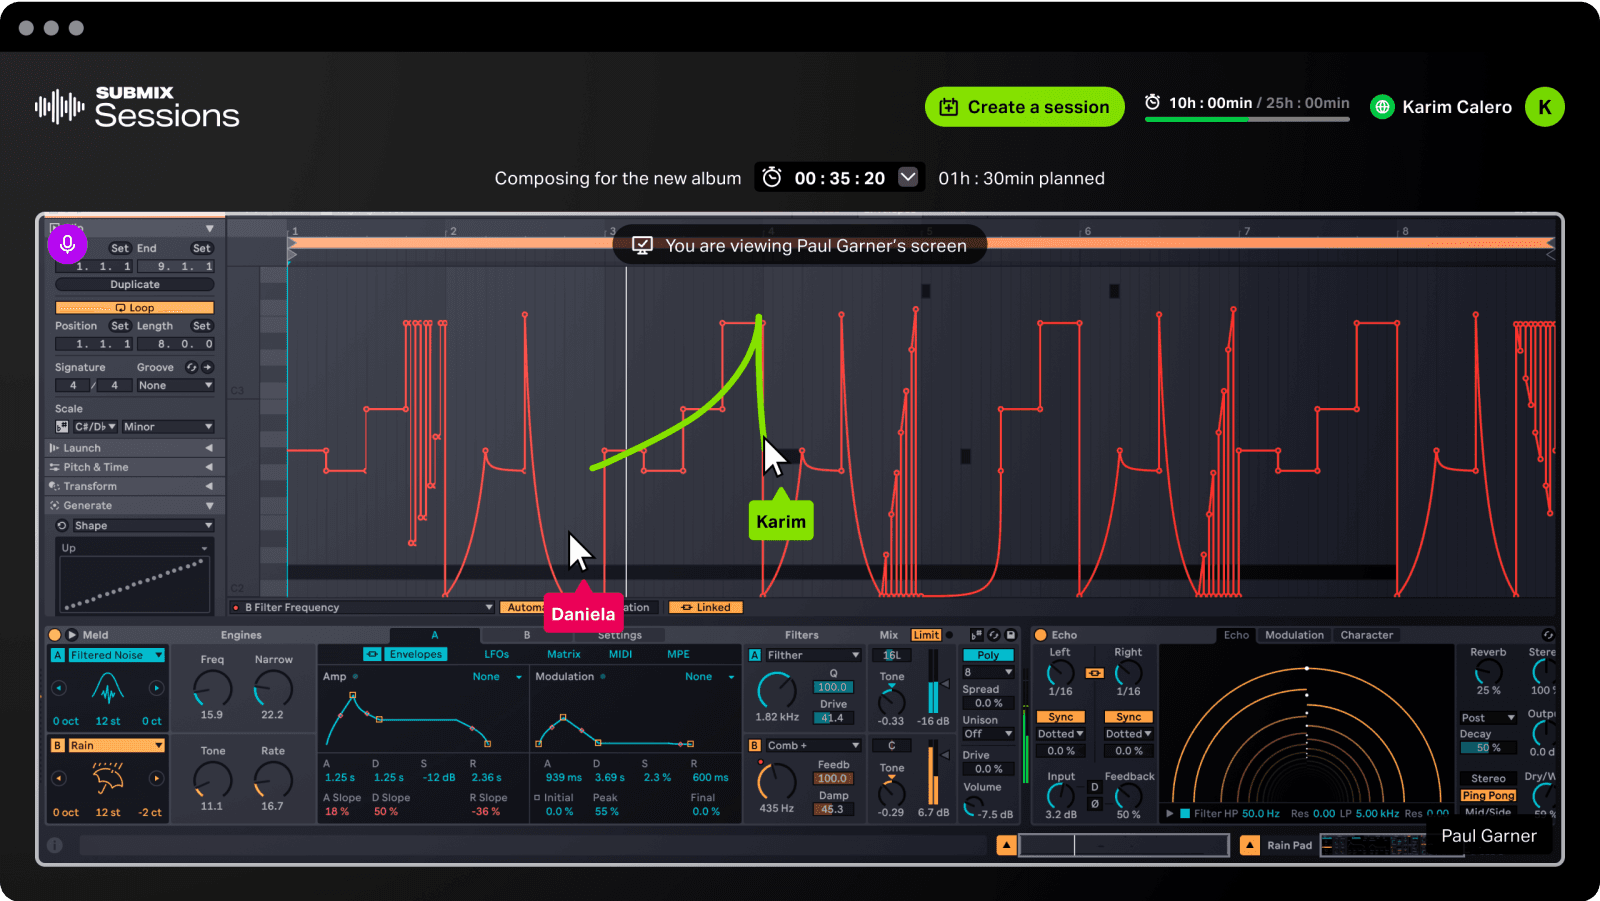Enable Ping Pong mode in Echo
The height and width of the screenshot is (901, 1600).
point(1489,795)
